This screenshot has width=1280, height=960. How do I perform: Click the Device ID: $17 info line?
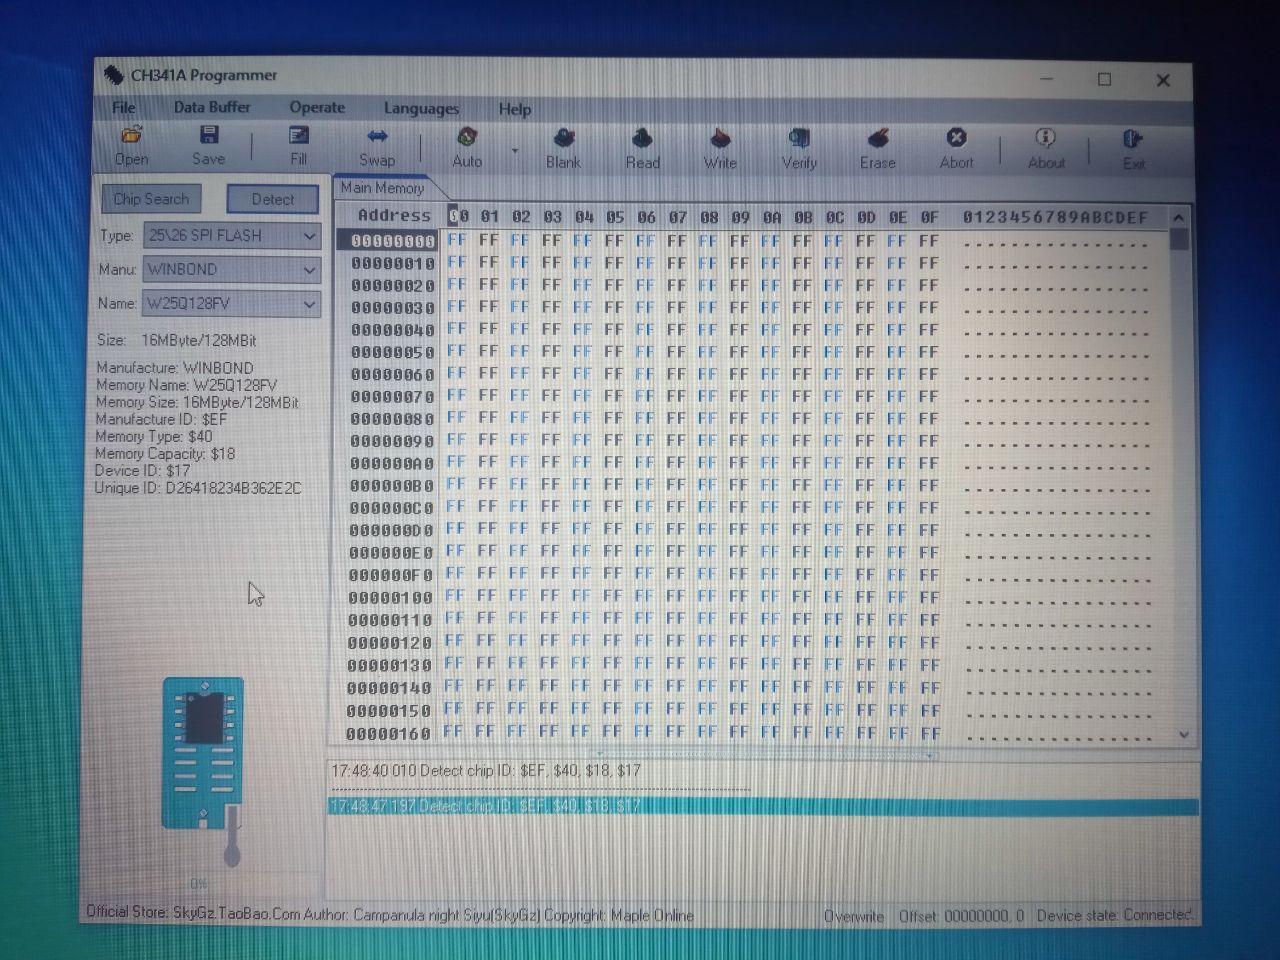[x=142, y=471]
